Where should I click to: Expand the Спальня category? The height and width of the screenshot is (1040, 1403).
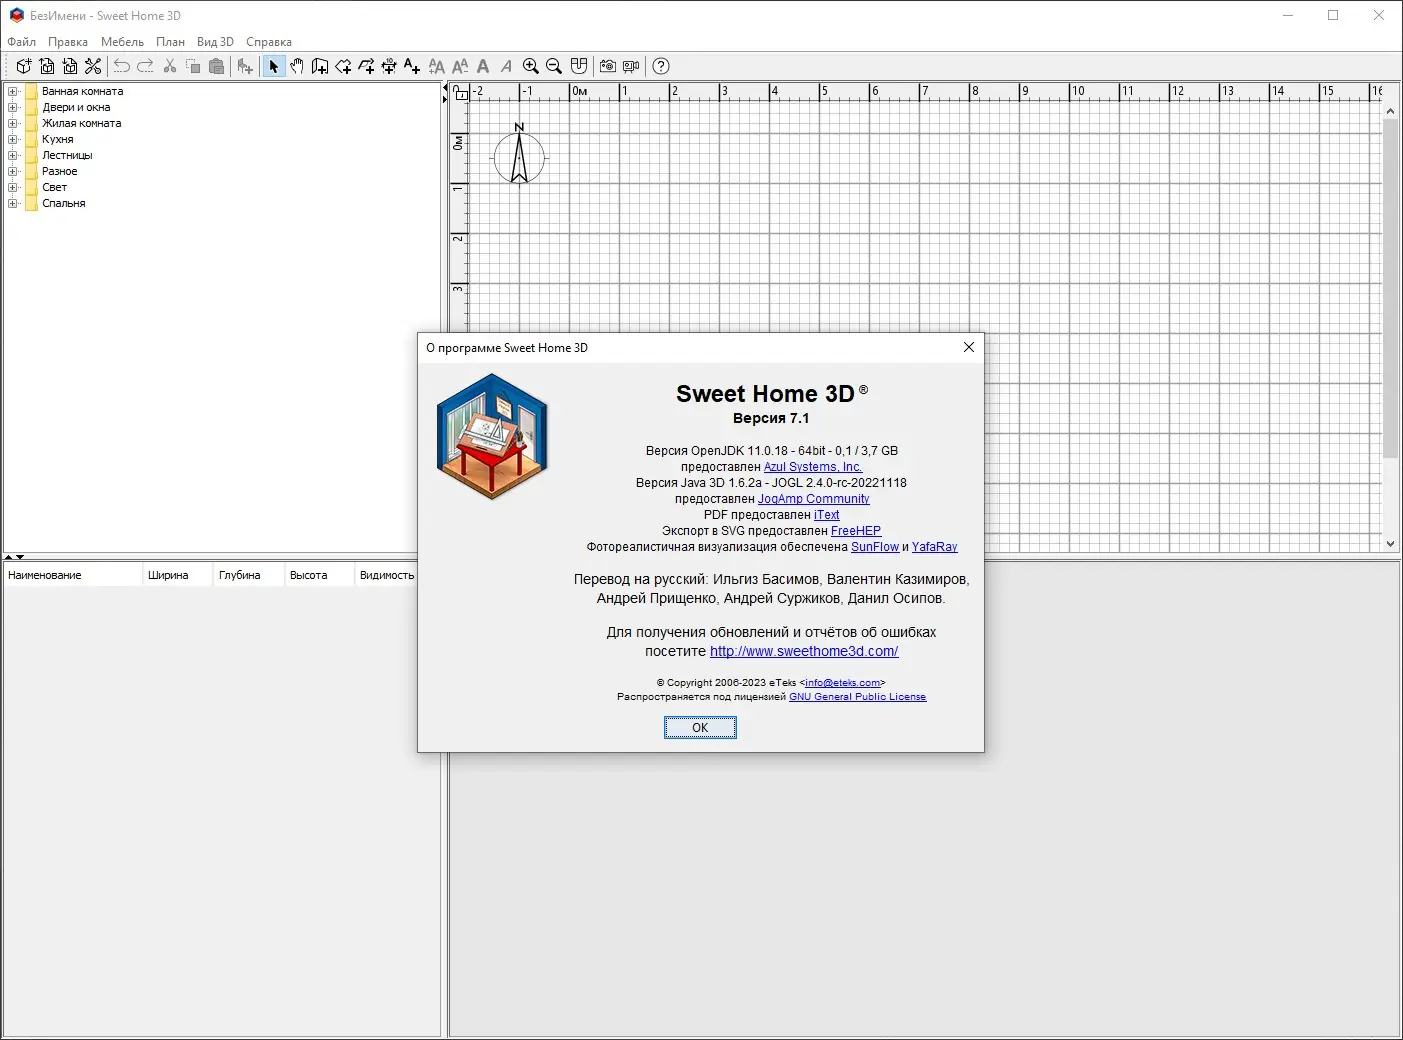(13, 203)
